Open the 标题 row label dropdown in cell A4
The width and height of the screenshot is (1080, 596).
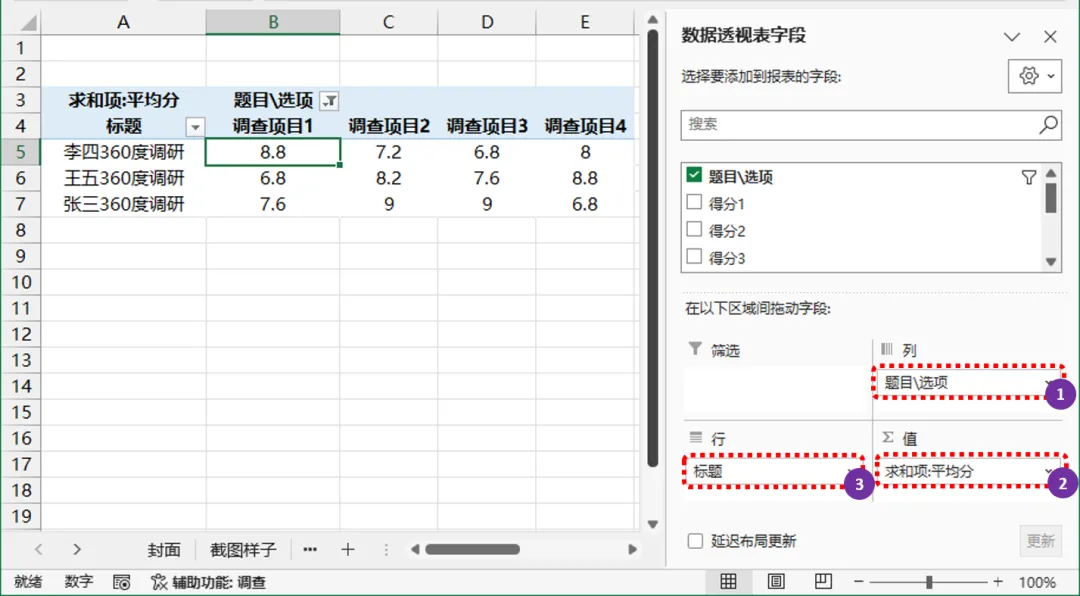[196, 127]
